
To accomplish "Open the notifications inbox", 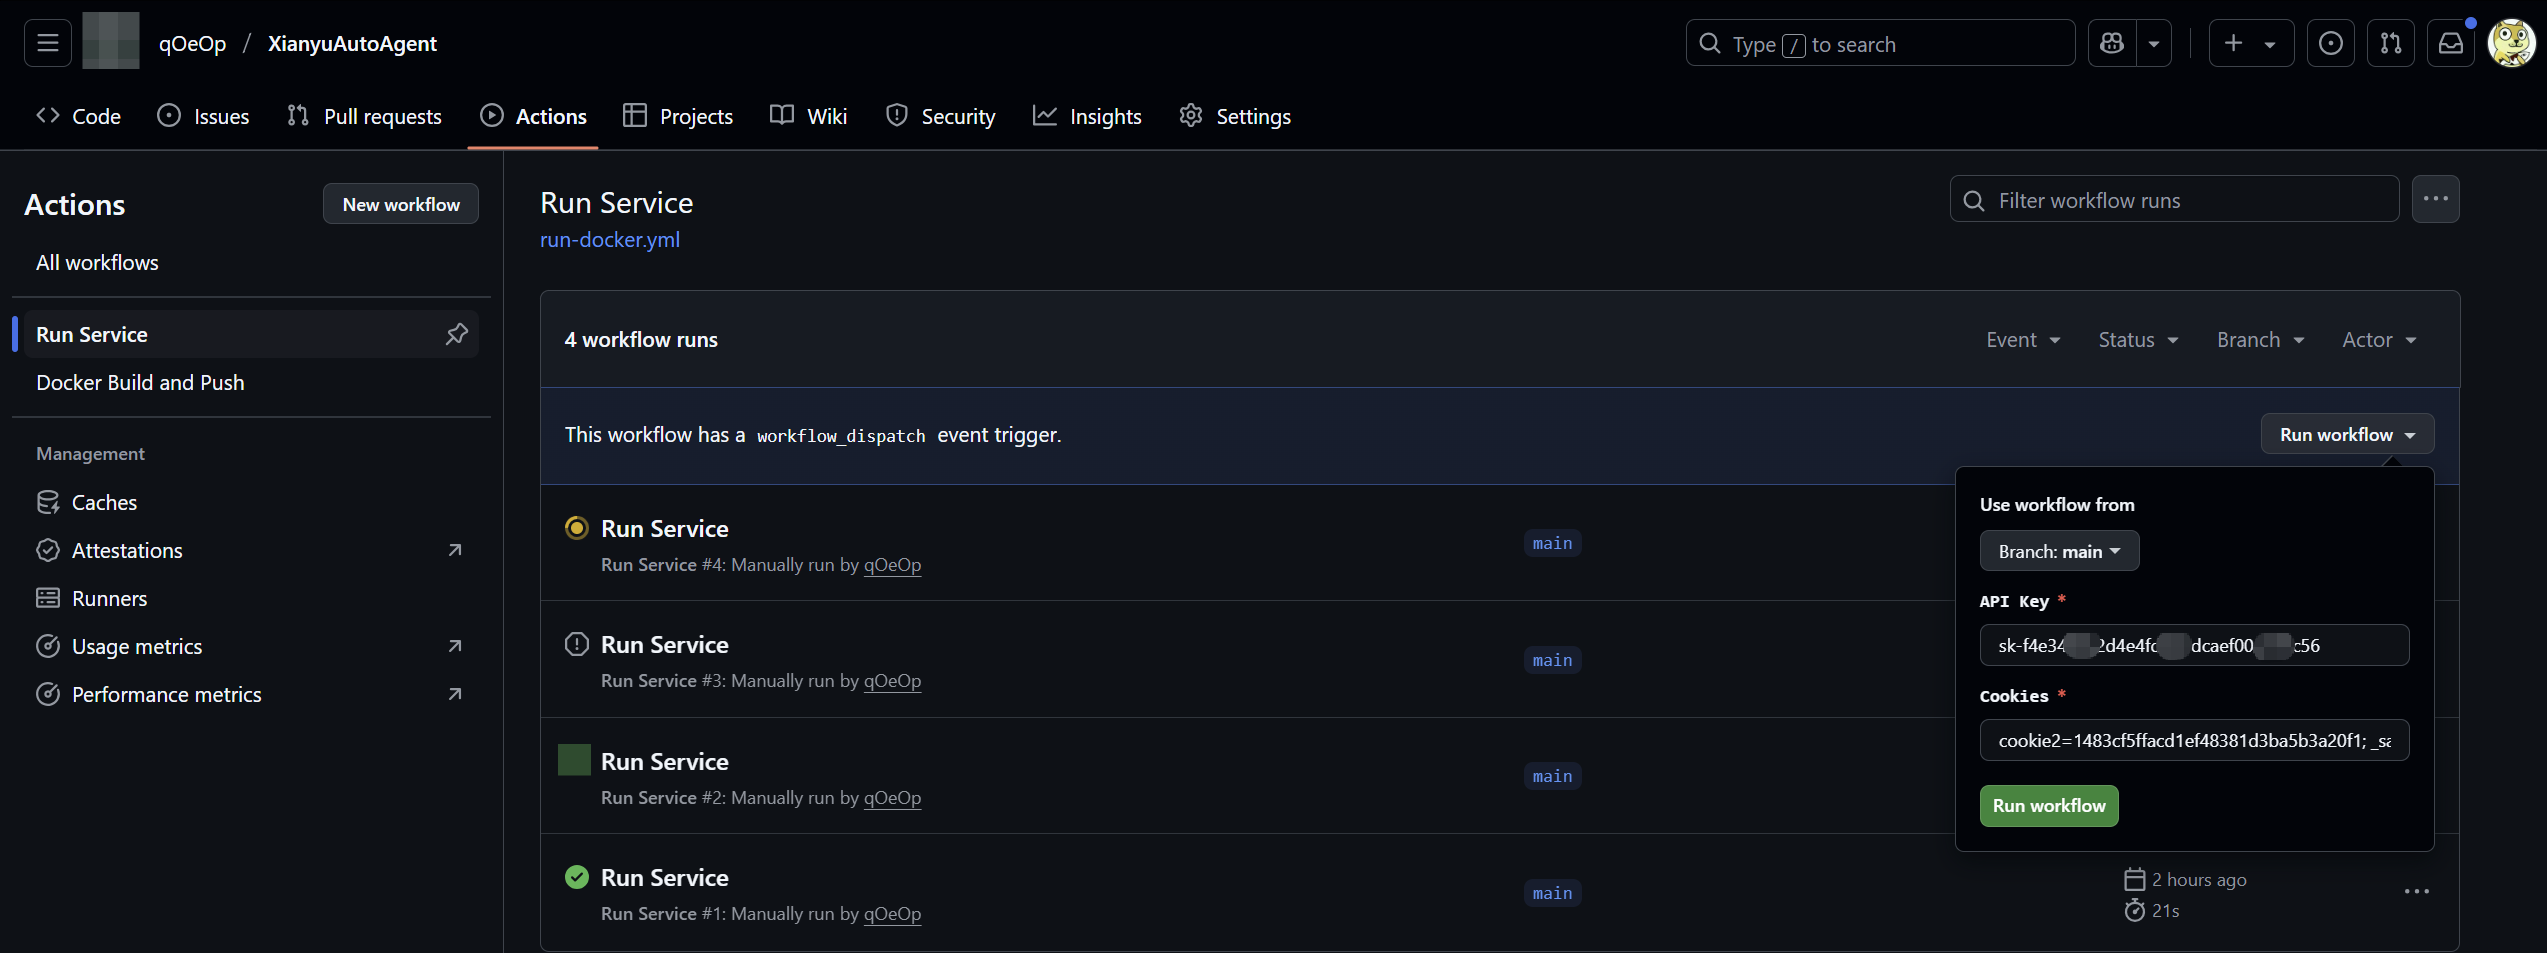I will point(2450,43).
